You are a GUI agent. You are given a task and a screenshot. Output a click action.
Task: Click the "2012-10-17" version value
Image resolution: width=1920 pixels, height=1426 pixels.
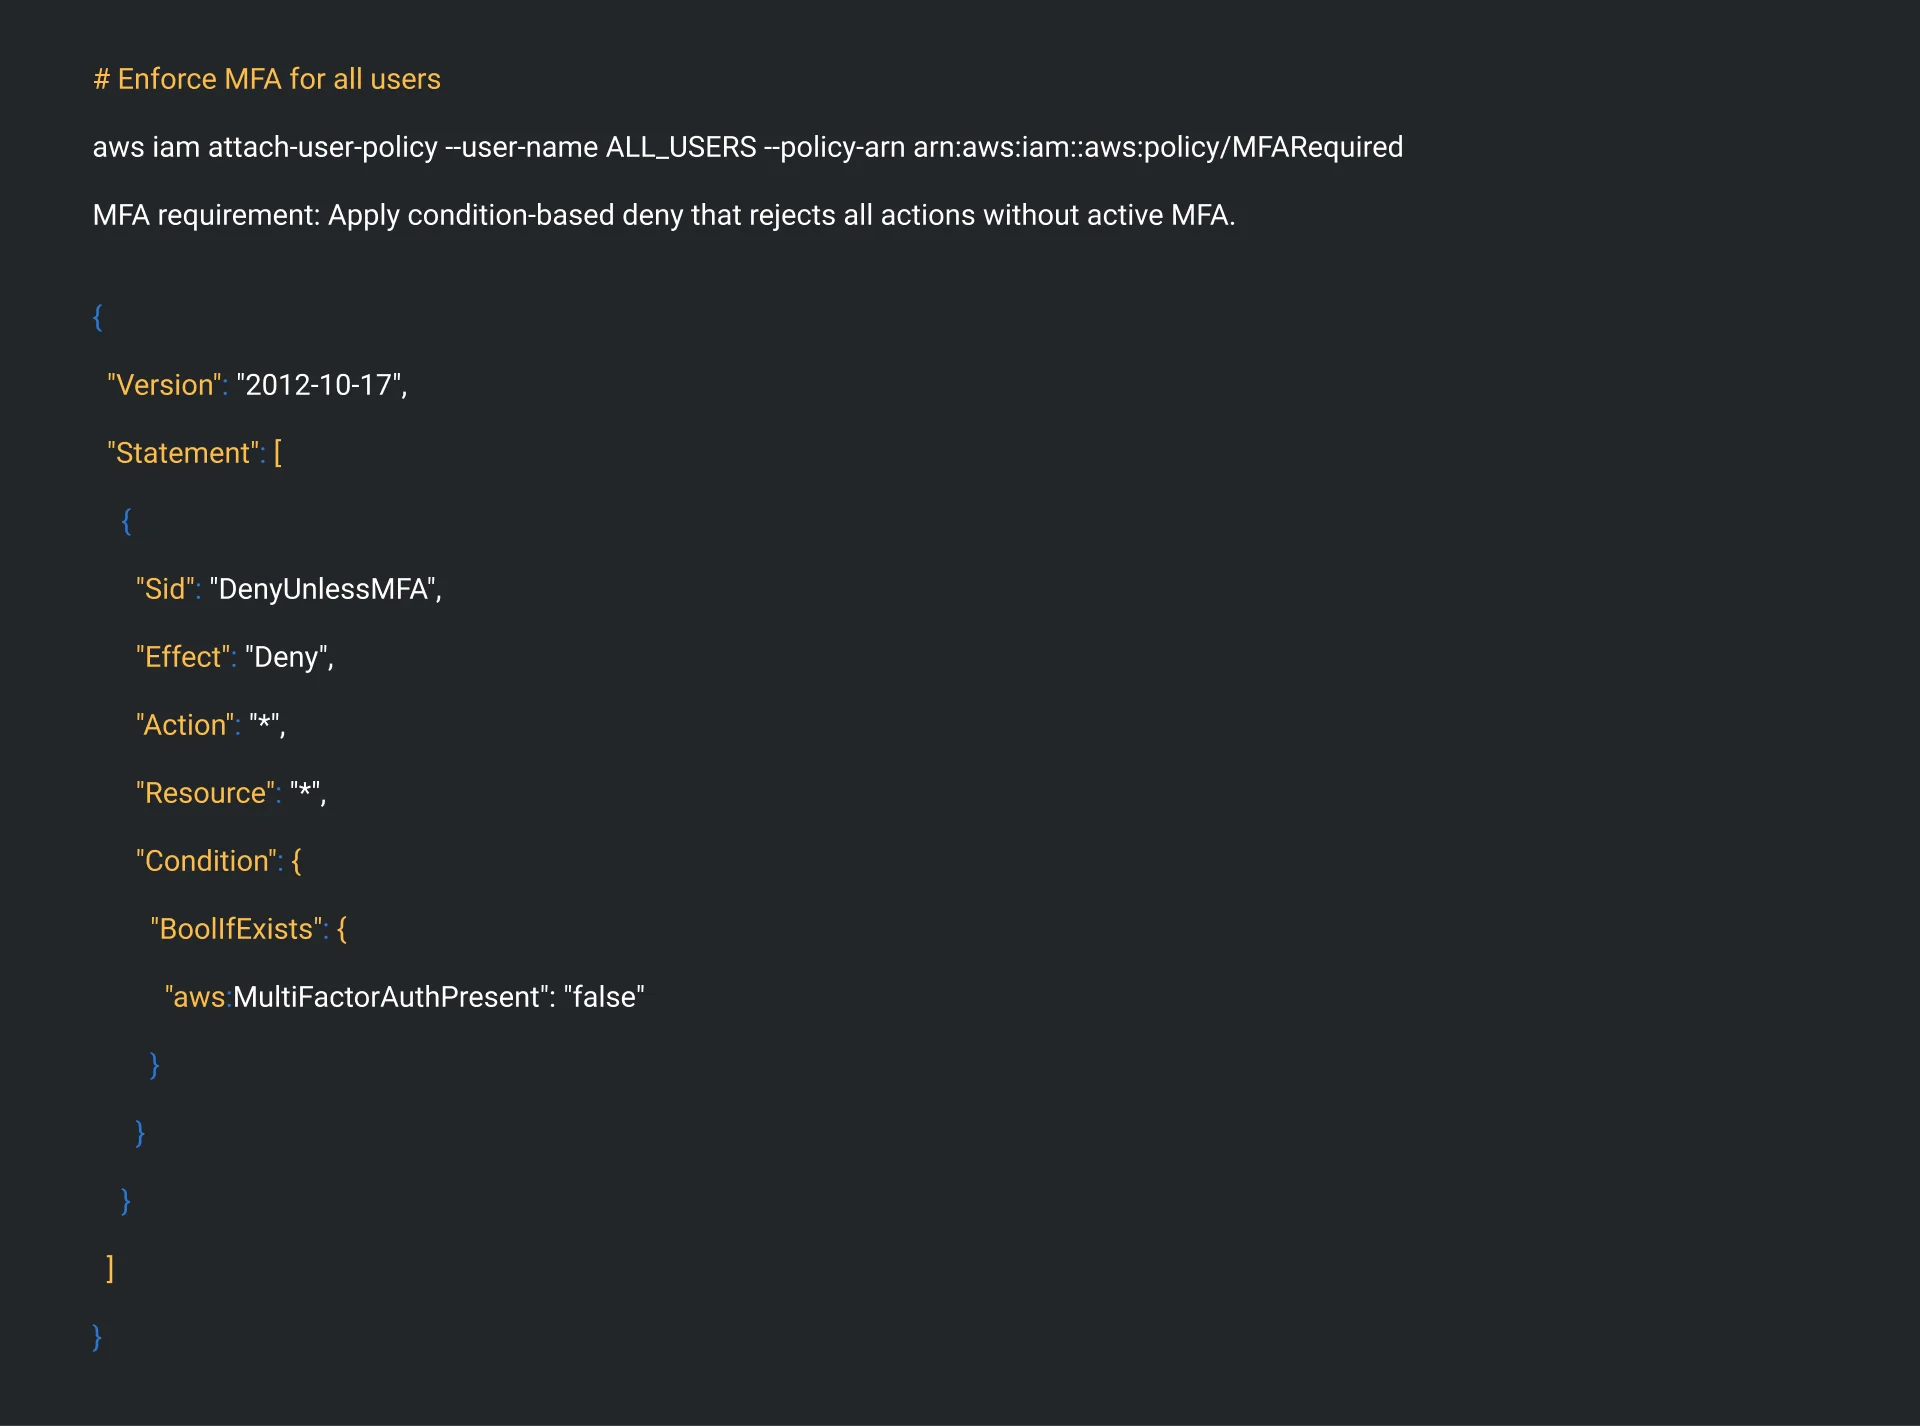319,385
